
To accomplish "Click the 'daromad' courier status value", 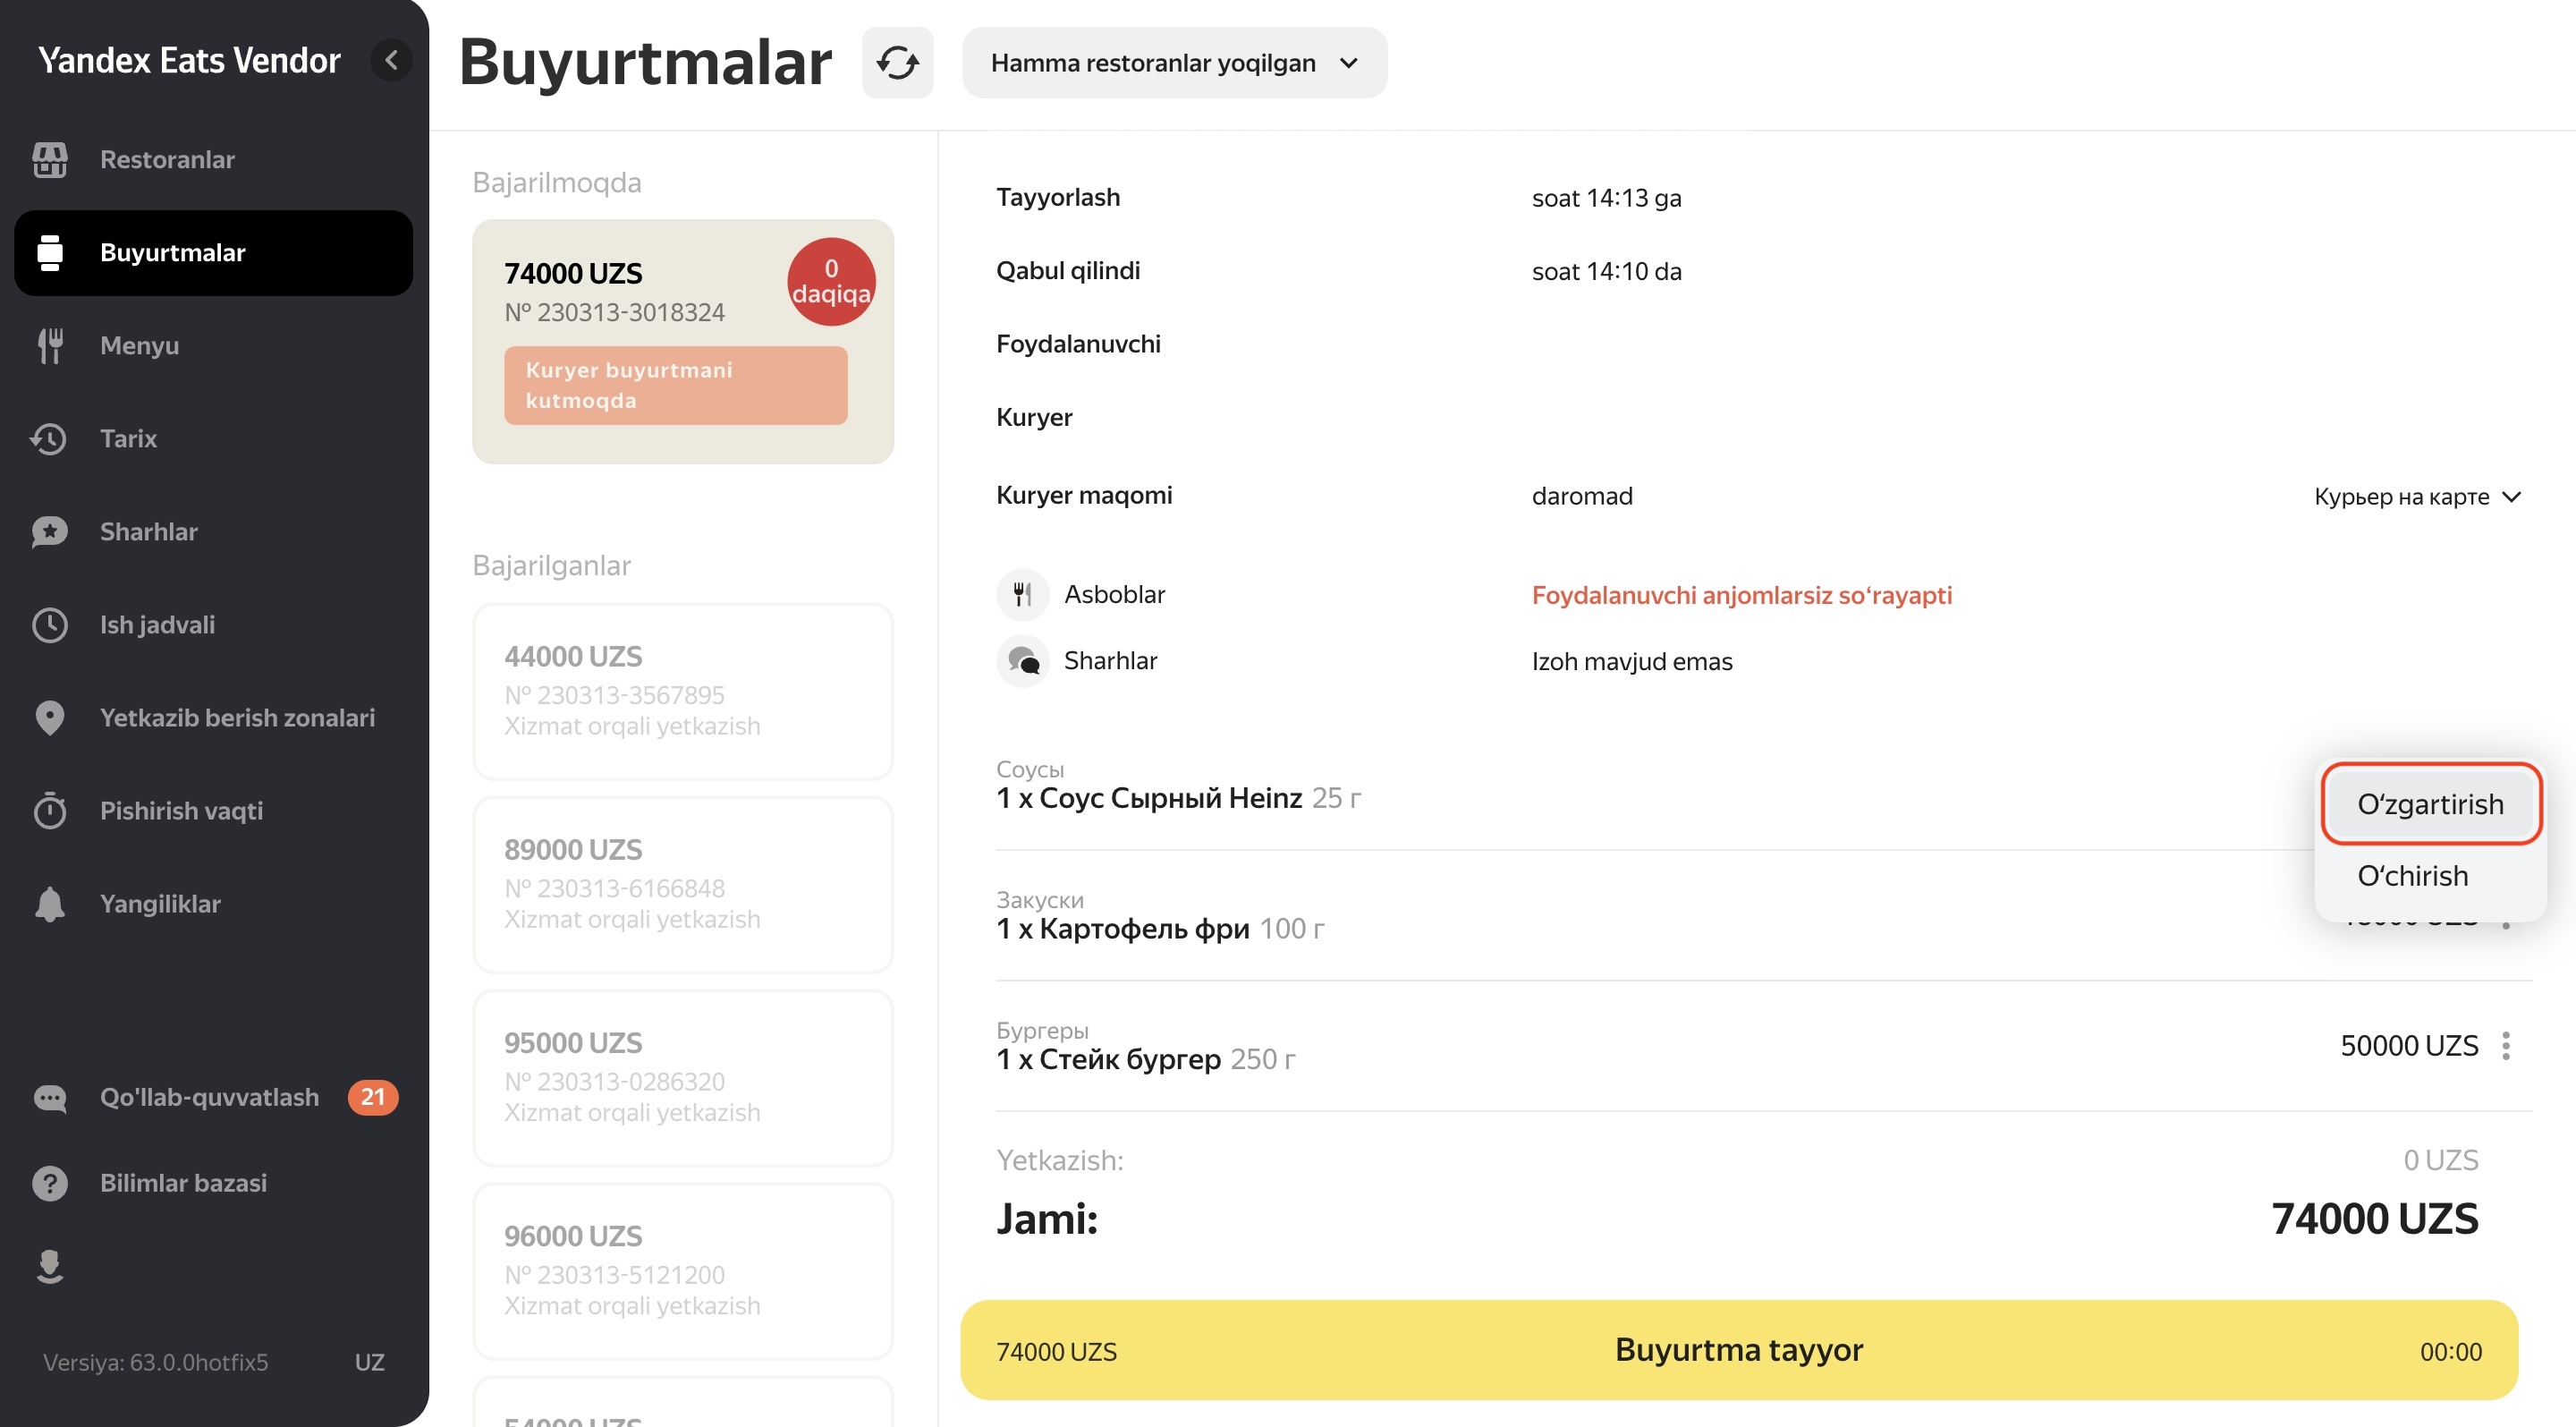I will pos(1581,495).
